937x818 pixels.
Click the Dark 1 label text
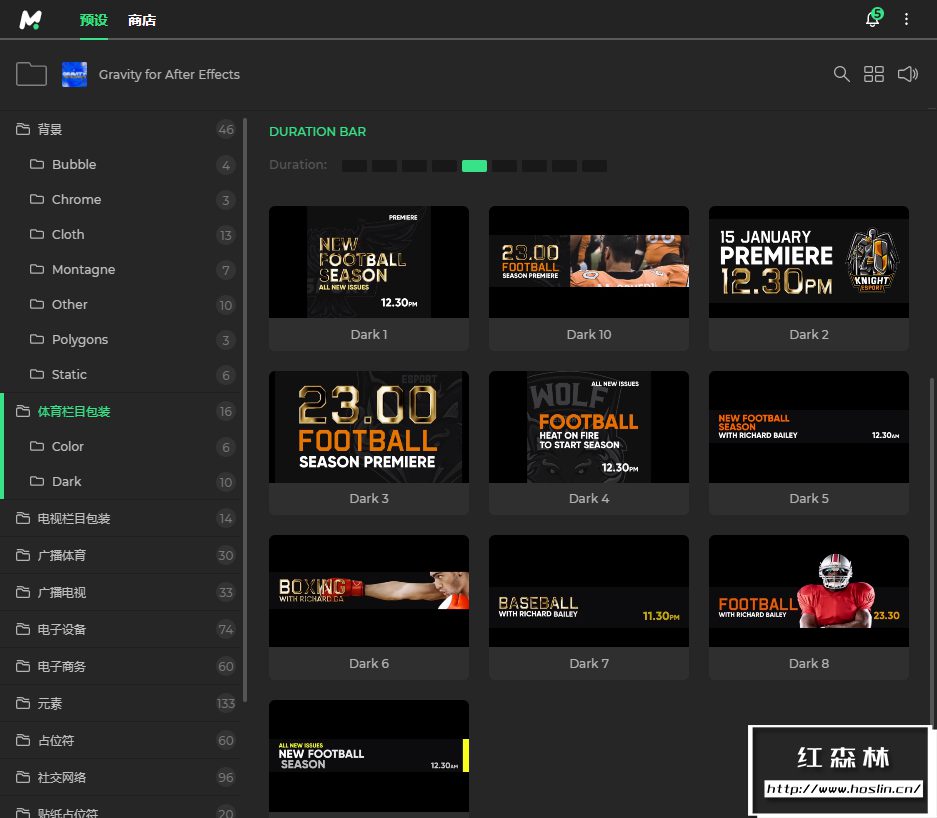[x=369, y=335]
